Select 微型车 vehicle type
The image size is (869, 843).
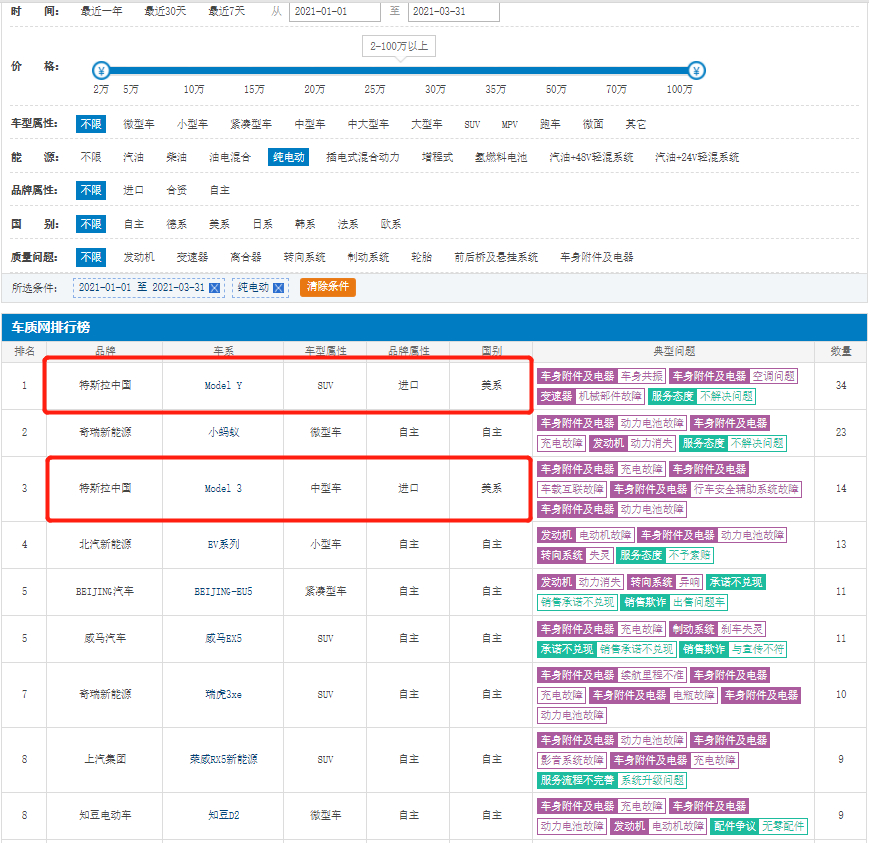click(x=139, y=124)
